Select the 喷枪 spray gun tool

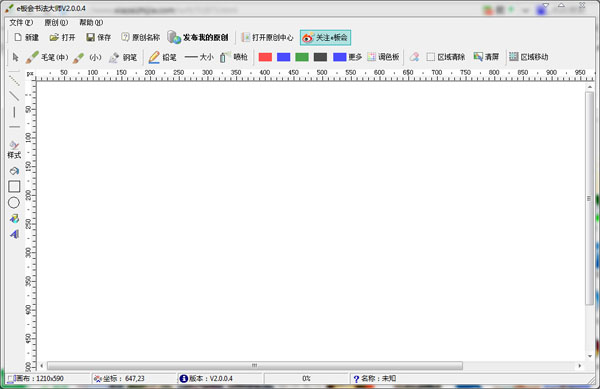(x=234, y=57)
